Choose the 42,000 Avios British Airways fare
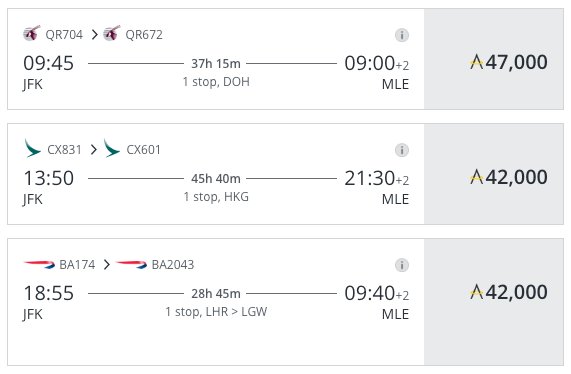The height and width of the screenshot is (374, 571). click(493, 302)
